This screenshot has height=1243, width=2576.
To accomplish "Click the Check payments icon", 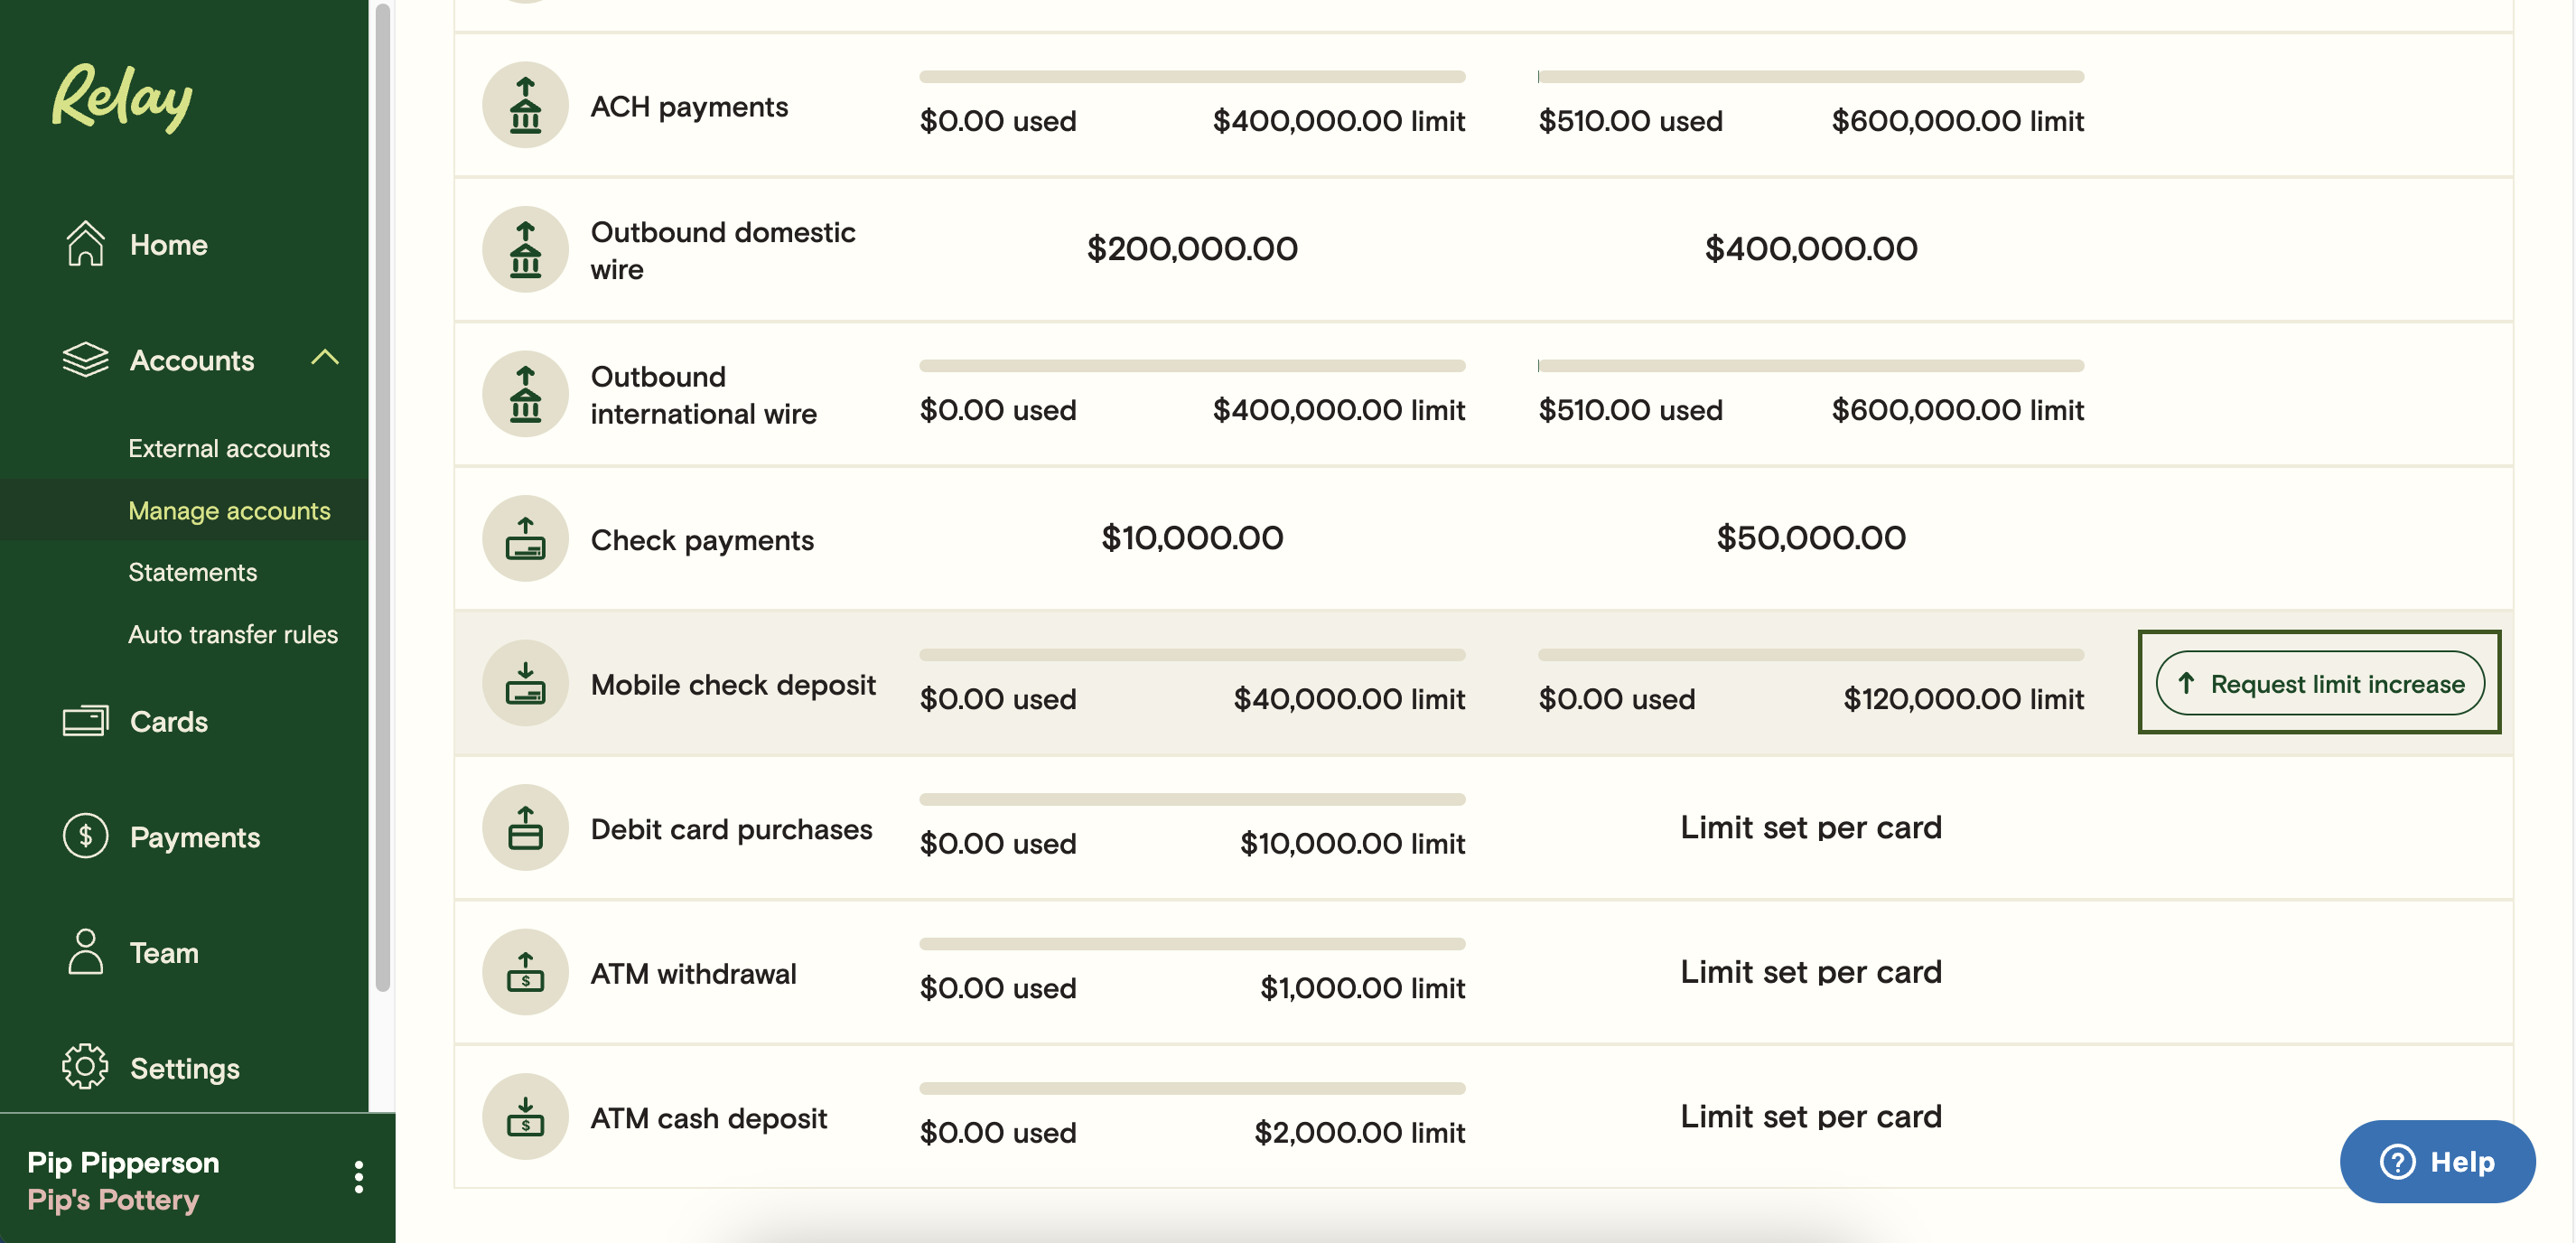I will coord(525,539).
